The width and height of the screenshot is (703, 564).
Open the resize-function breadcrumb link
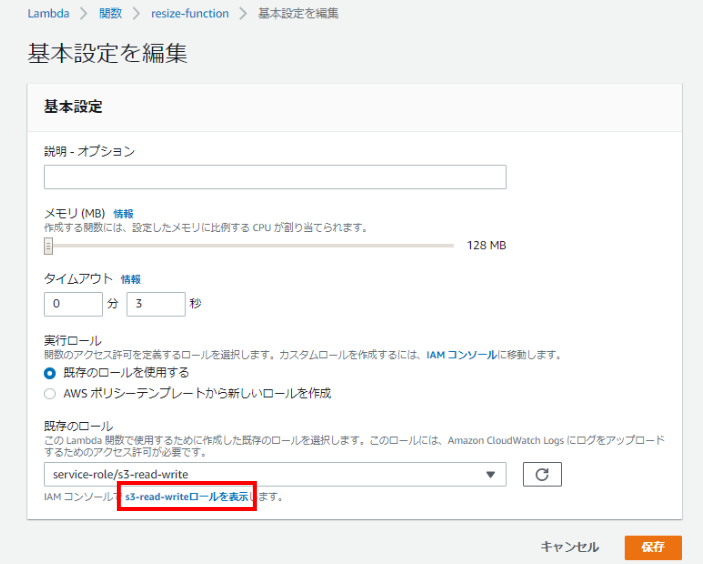(x=190, y=13)
